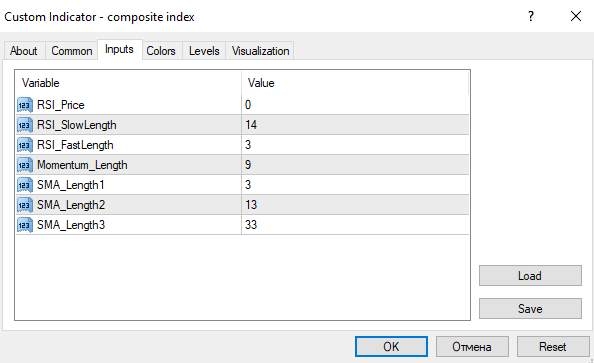Screen dimensions: 594x363
Task: Select the About tab
Action: coord(23,51)
